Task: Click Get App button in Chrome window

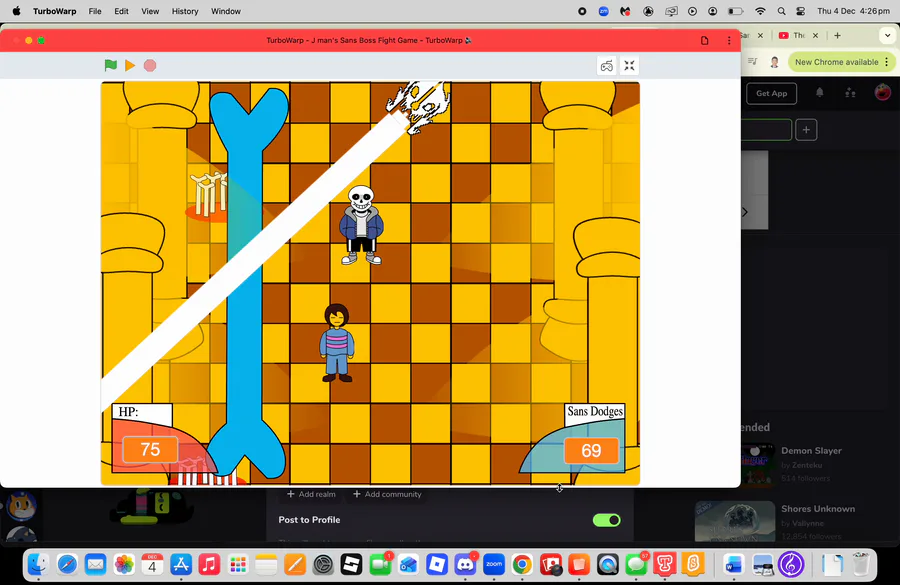Action: pos(771,94)
